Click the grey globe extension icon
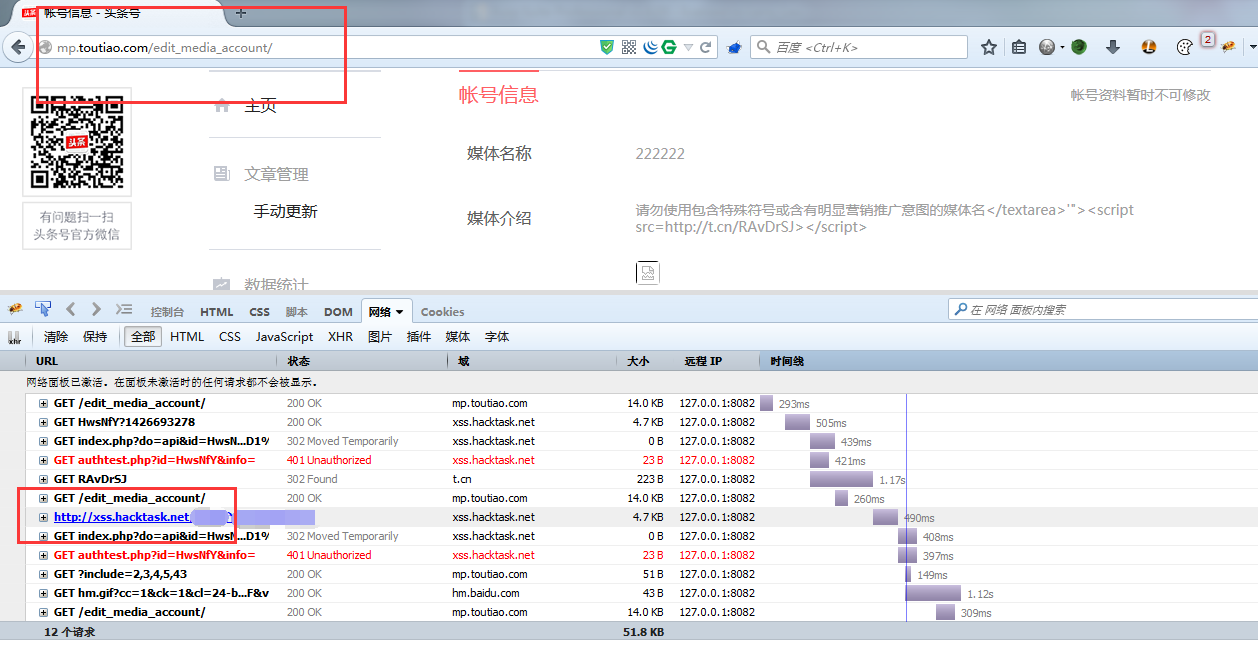This screenshot has height=645, width=1258. coord(1047,47)
